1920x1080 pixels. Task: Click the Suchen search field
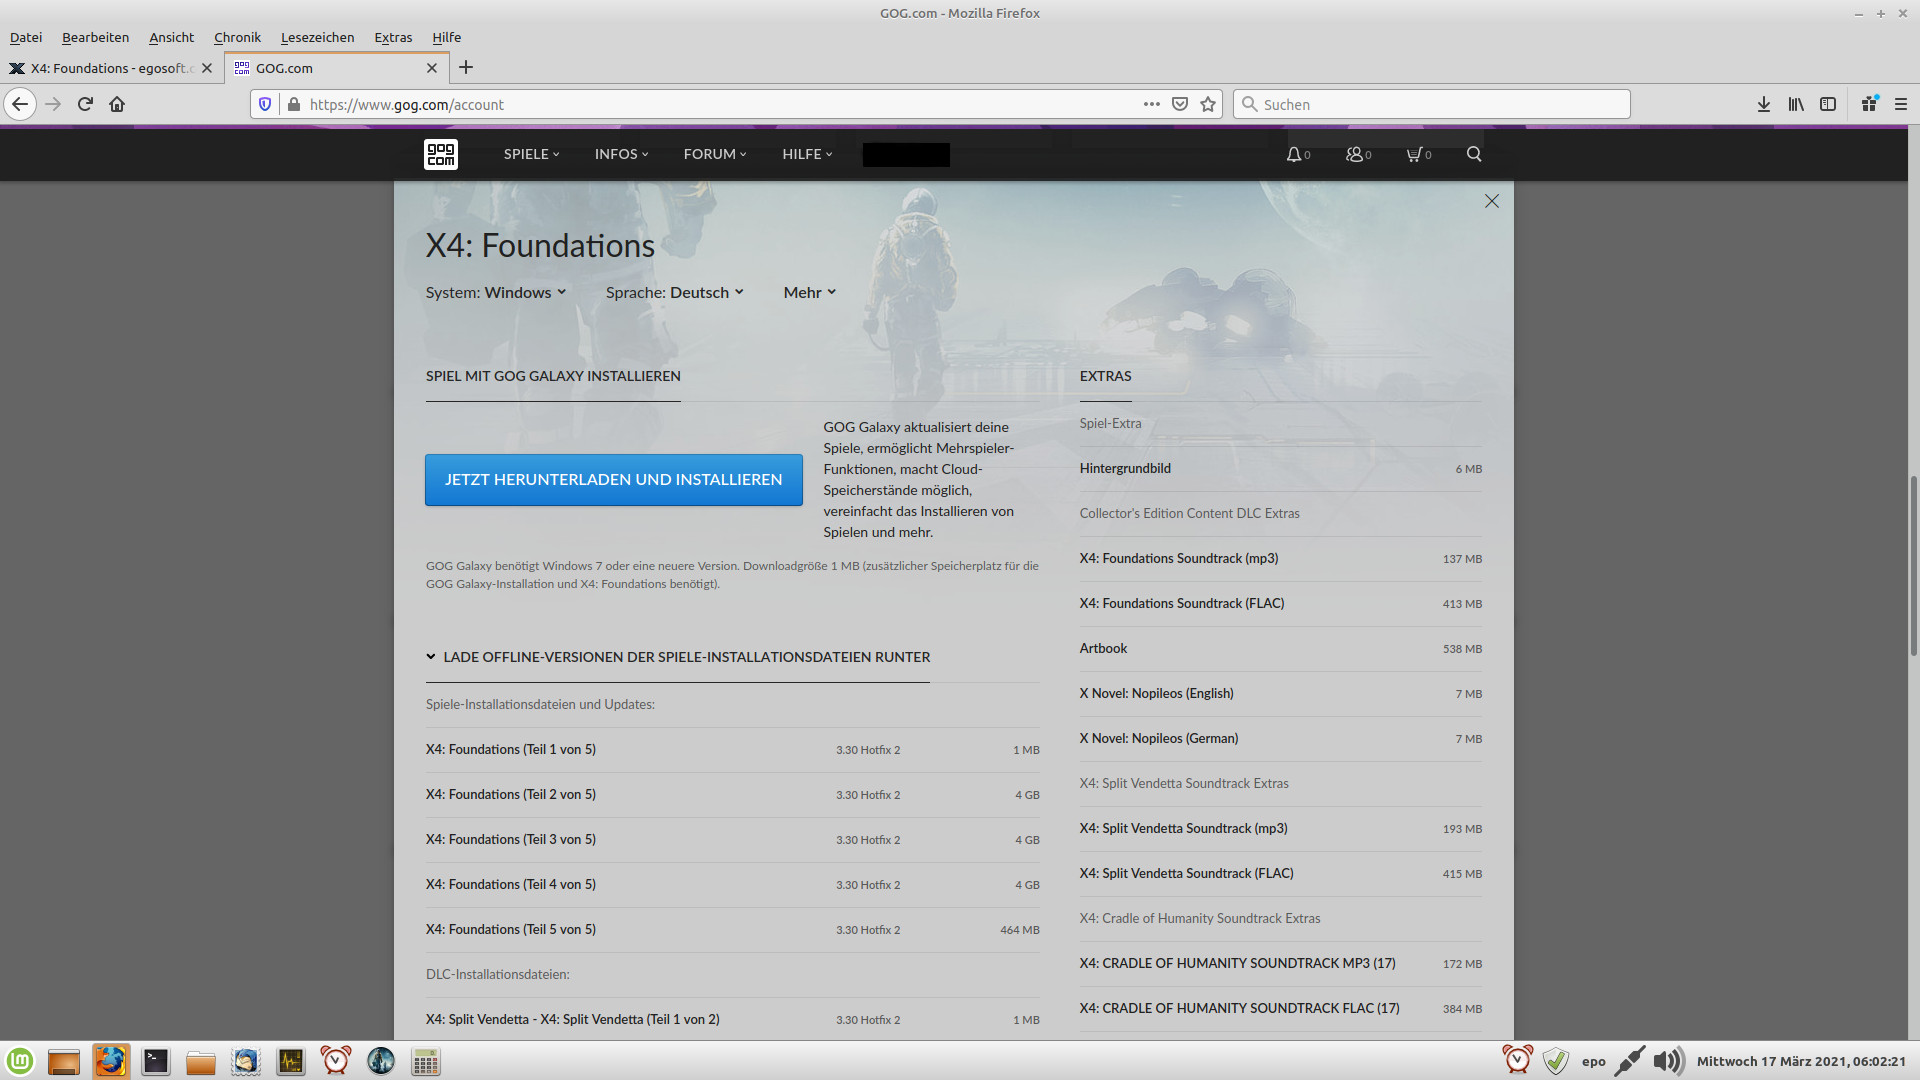(x=1432, y=104)
